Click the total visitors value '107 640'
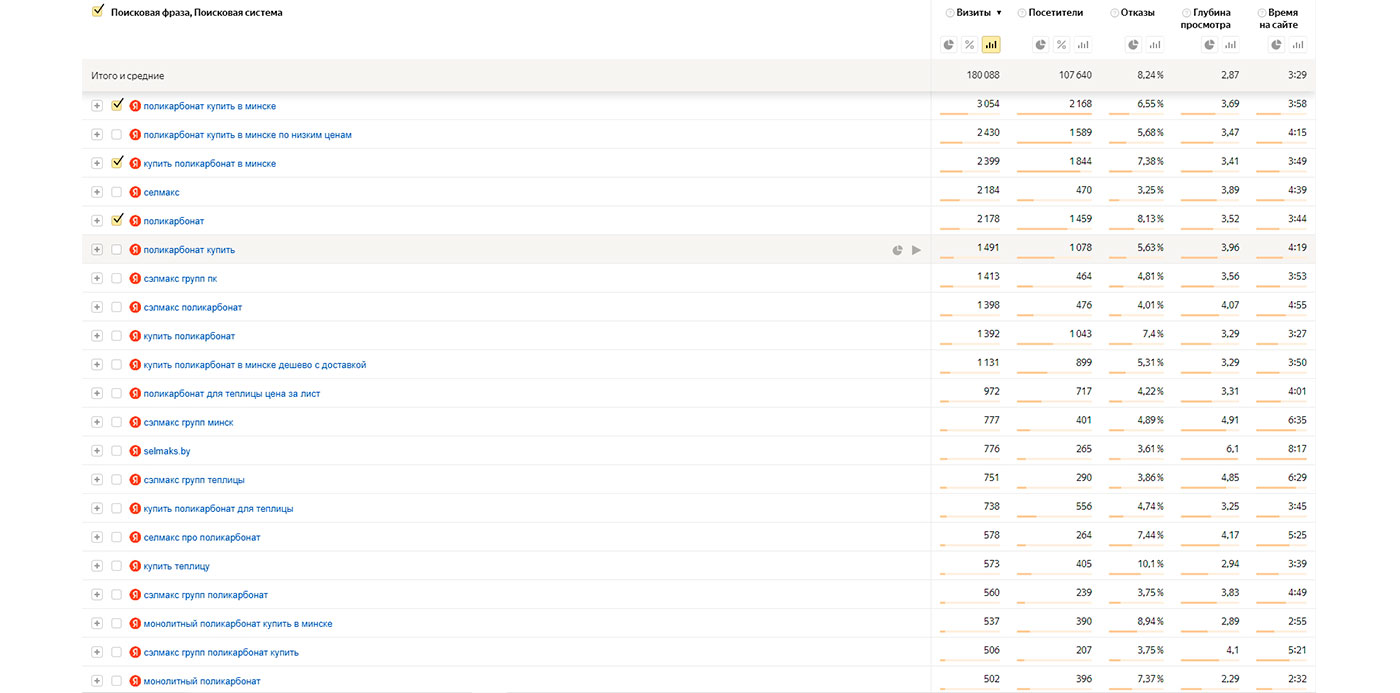 pos(1075,76)
